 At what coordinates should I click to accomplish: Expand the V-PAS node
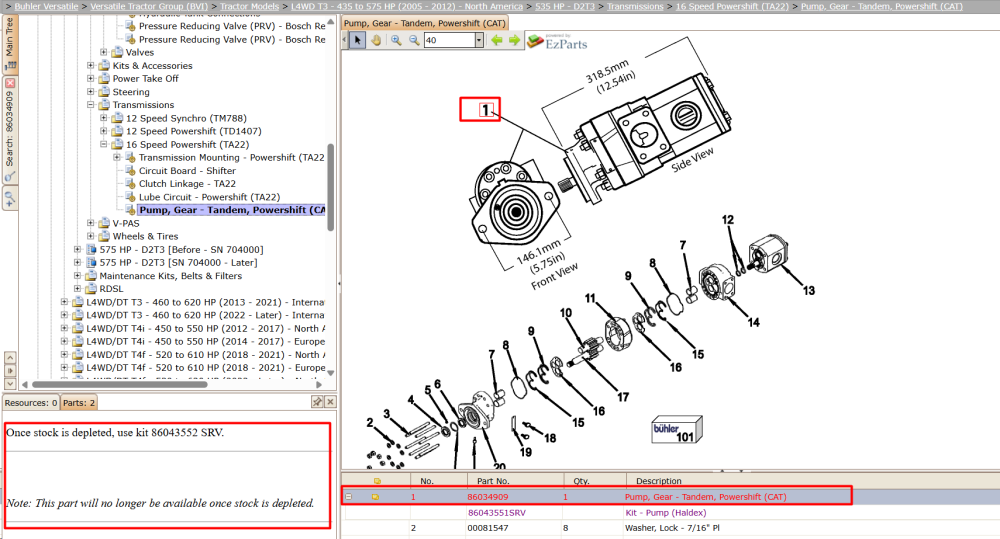(x=91, y=223)
